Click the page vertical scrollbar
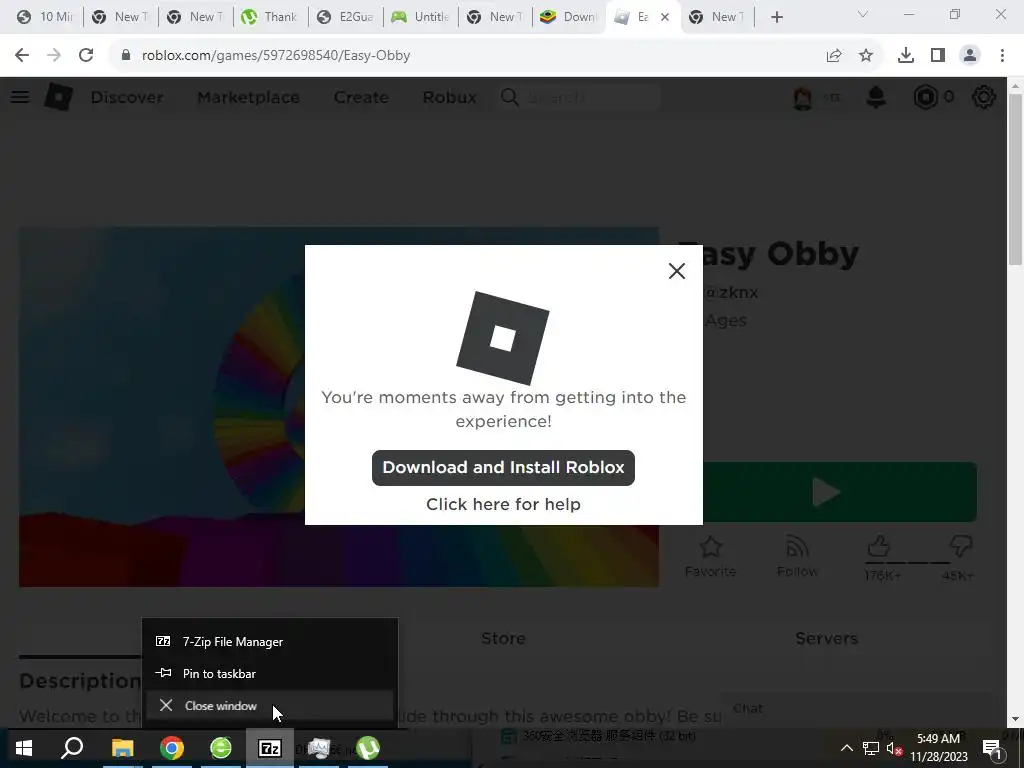Screen dimensions: 1024x768 tap(1016, 179)
